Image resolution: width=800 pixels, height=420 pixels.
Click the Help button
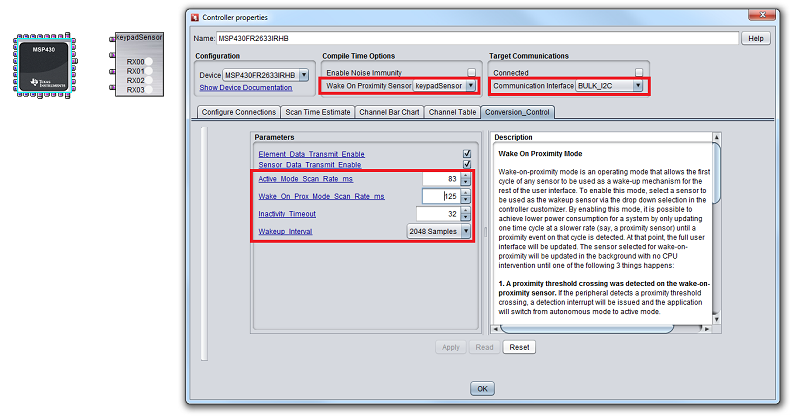click(x=755, y=38)
